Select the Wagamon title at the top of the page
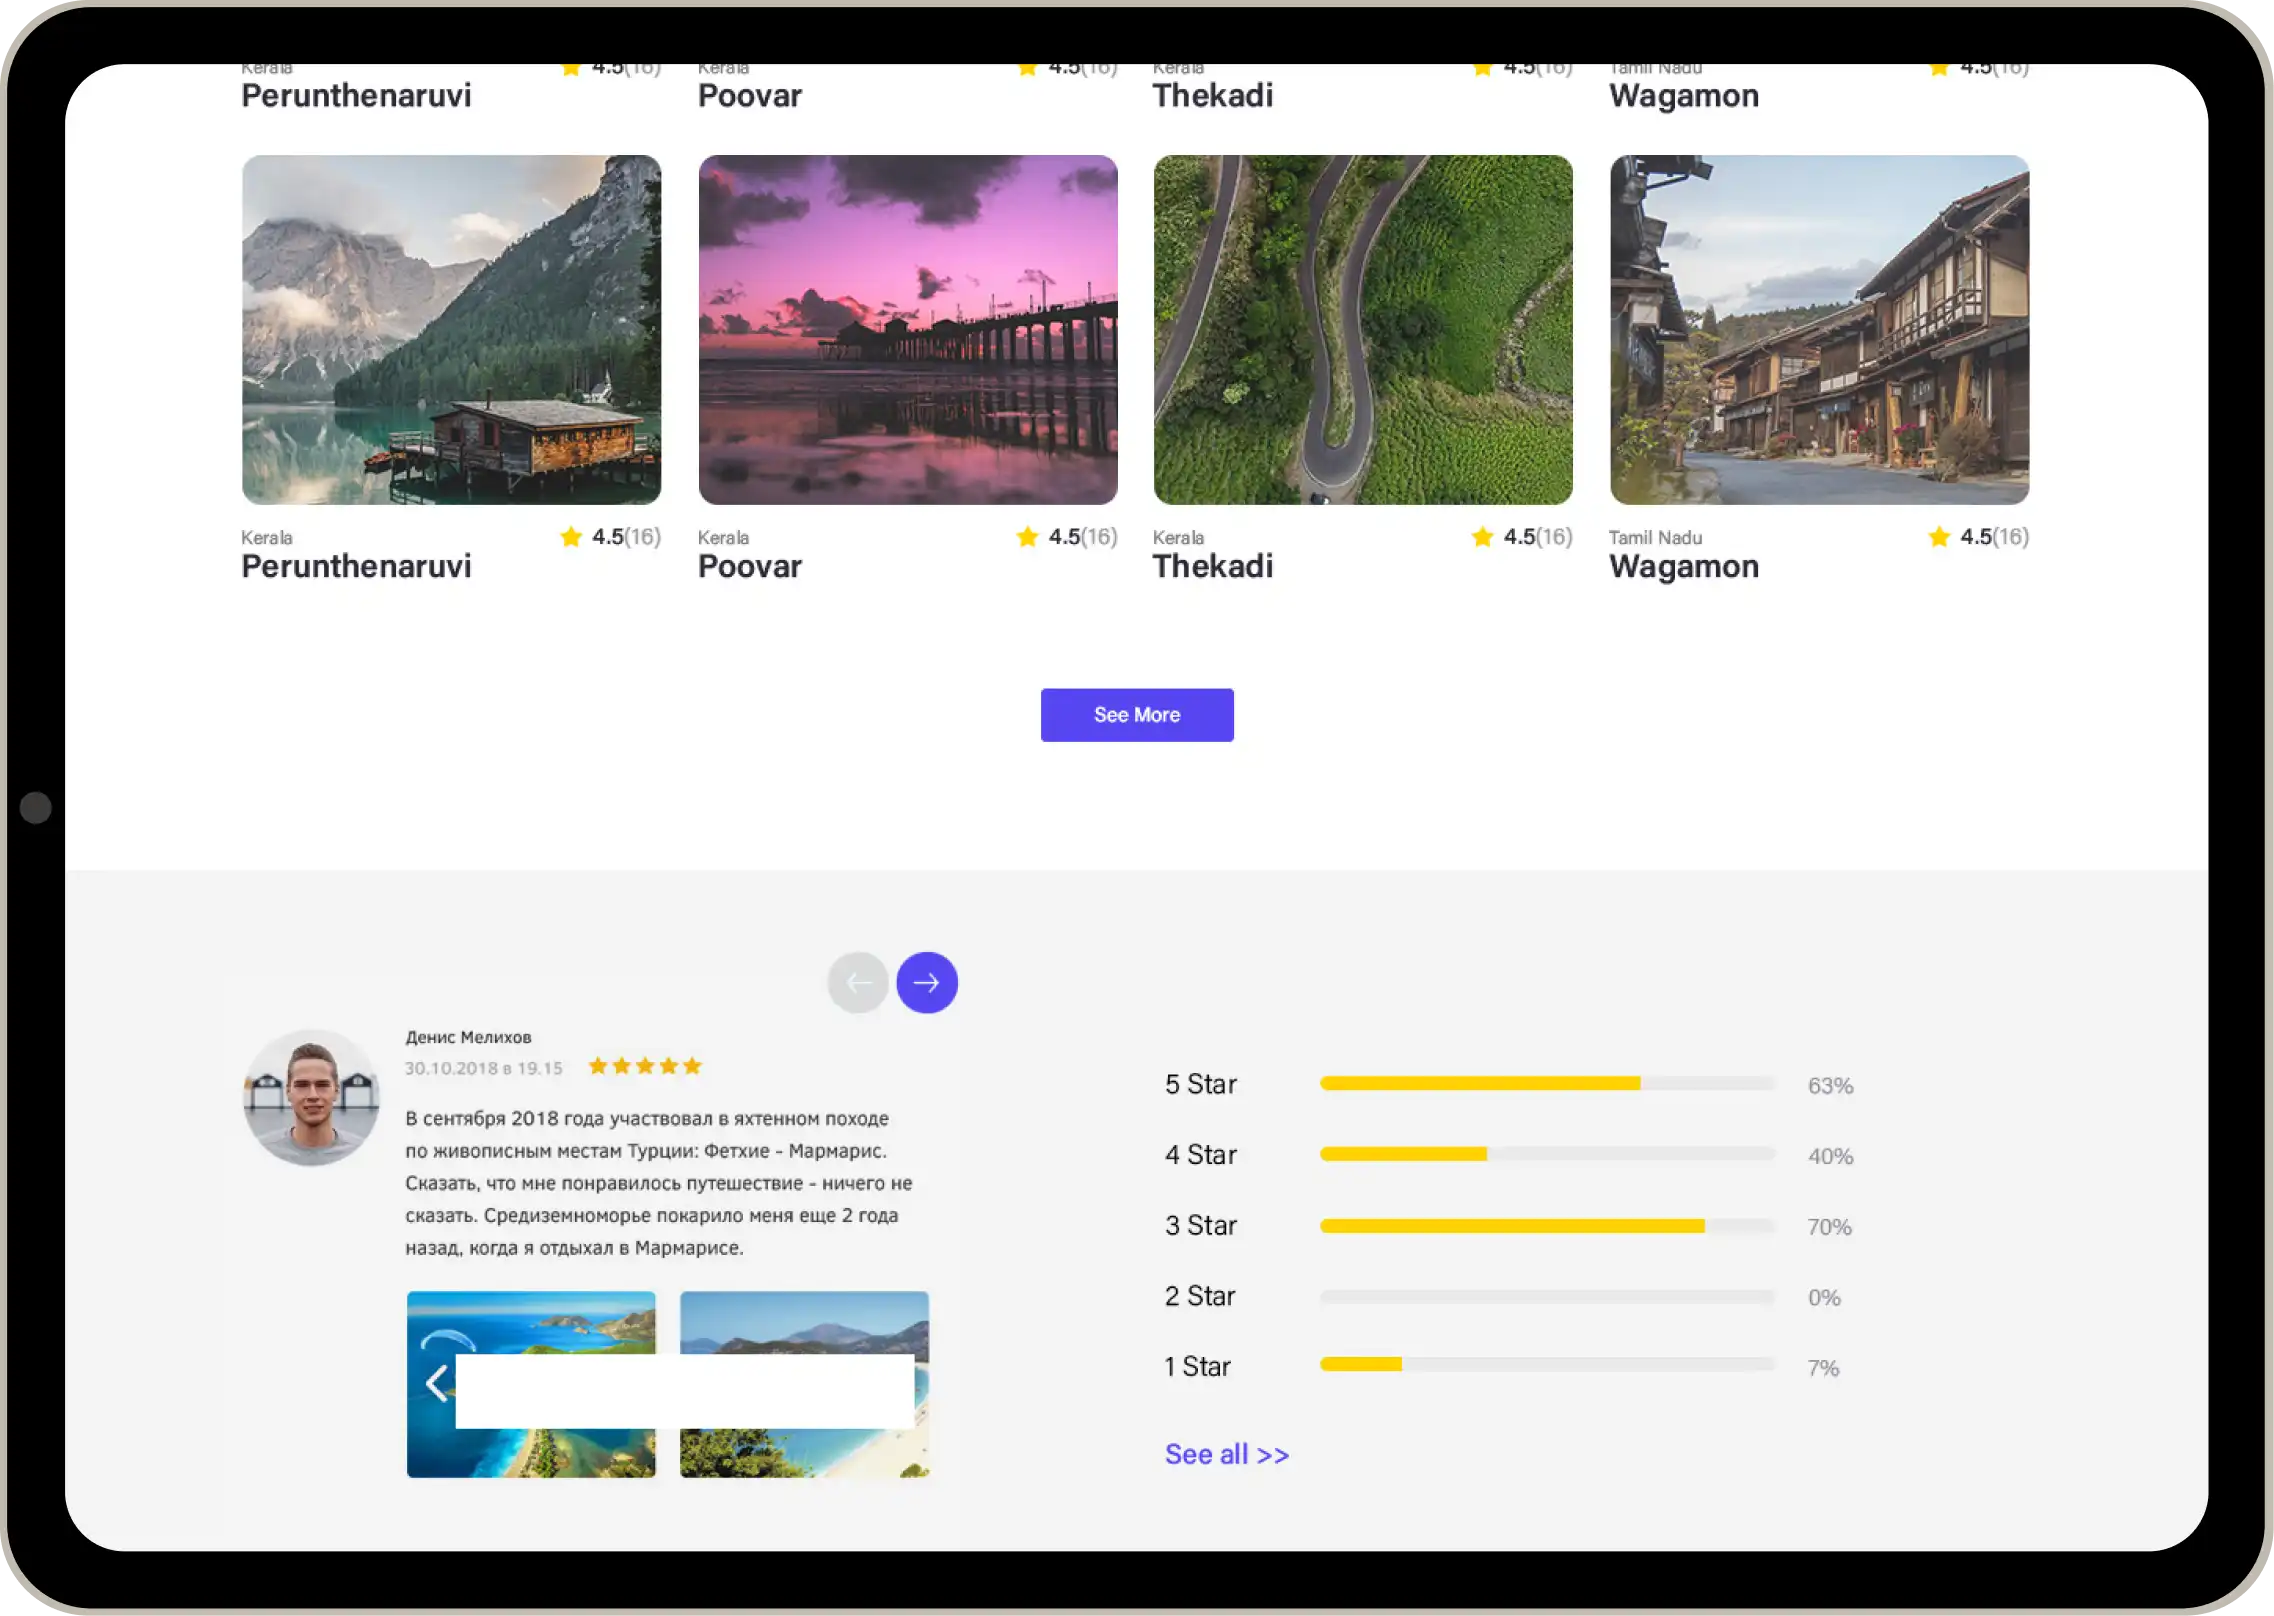2274x1616 pixels. (x=1684, y=96)
